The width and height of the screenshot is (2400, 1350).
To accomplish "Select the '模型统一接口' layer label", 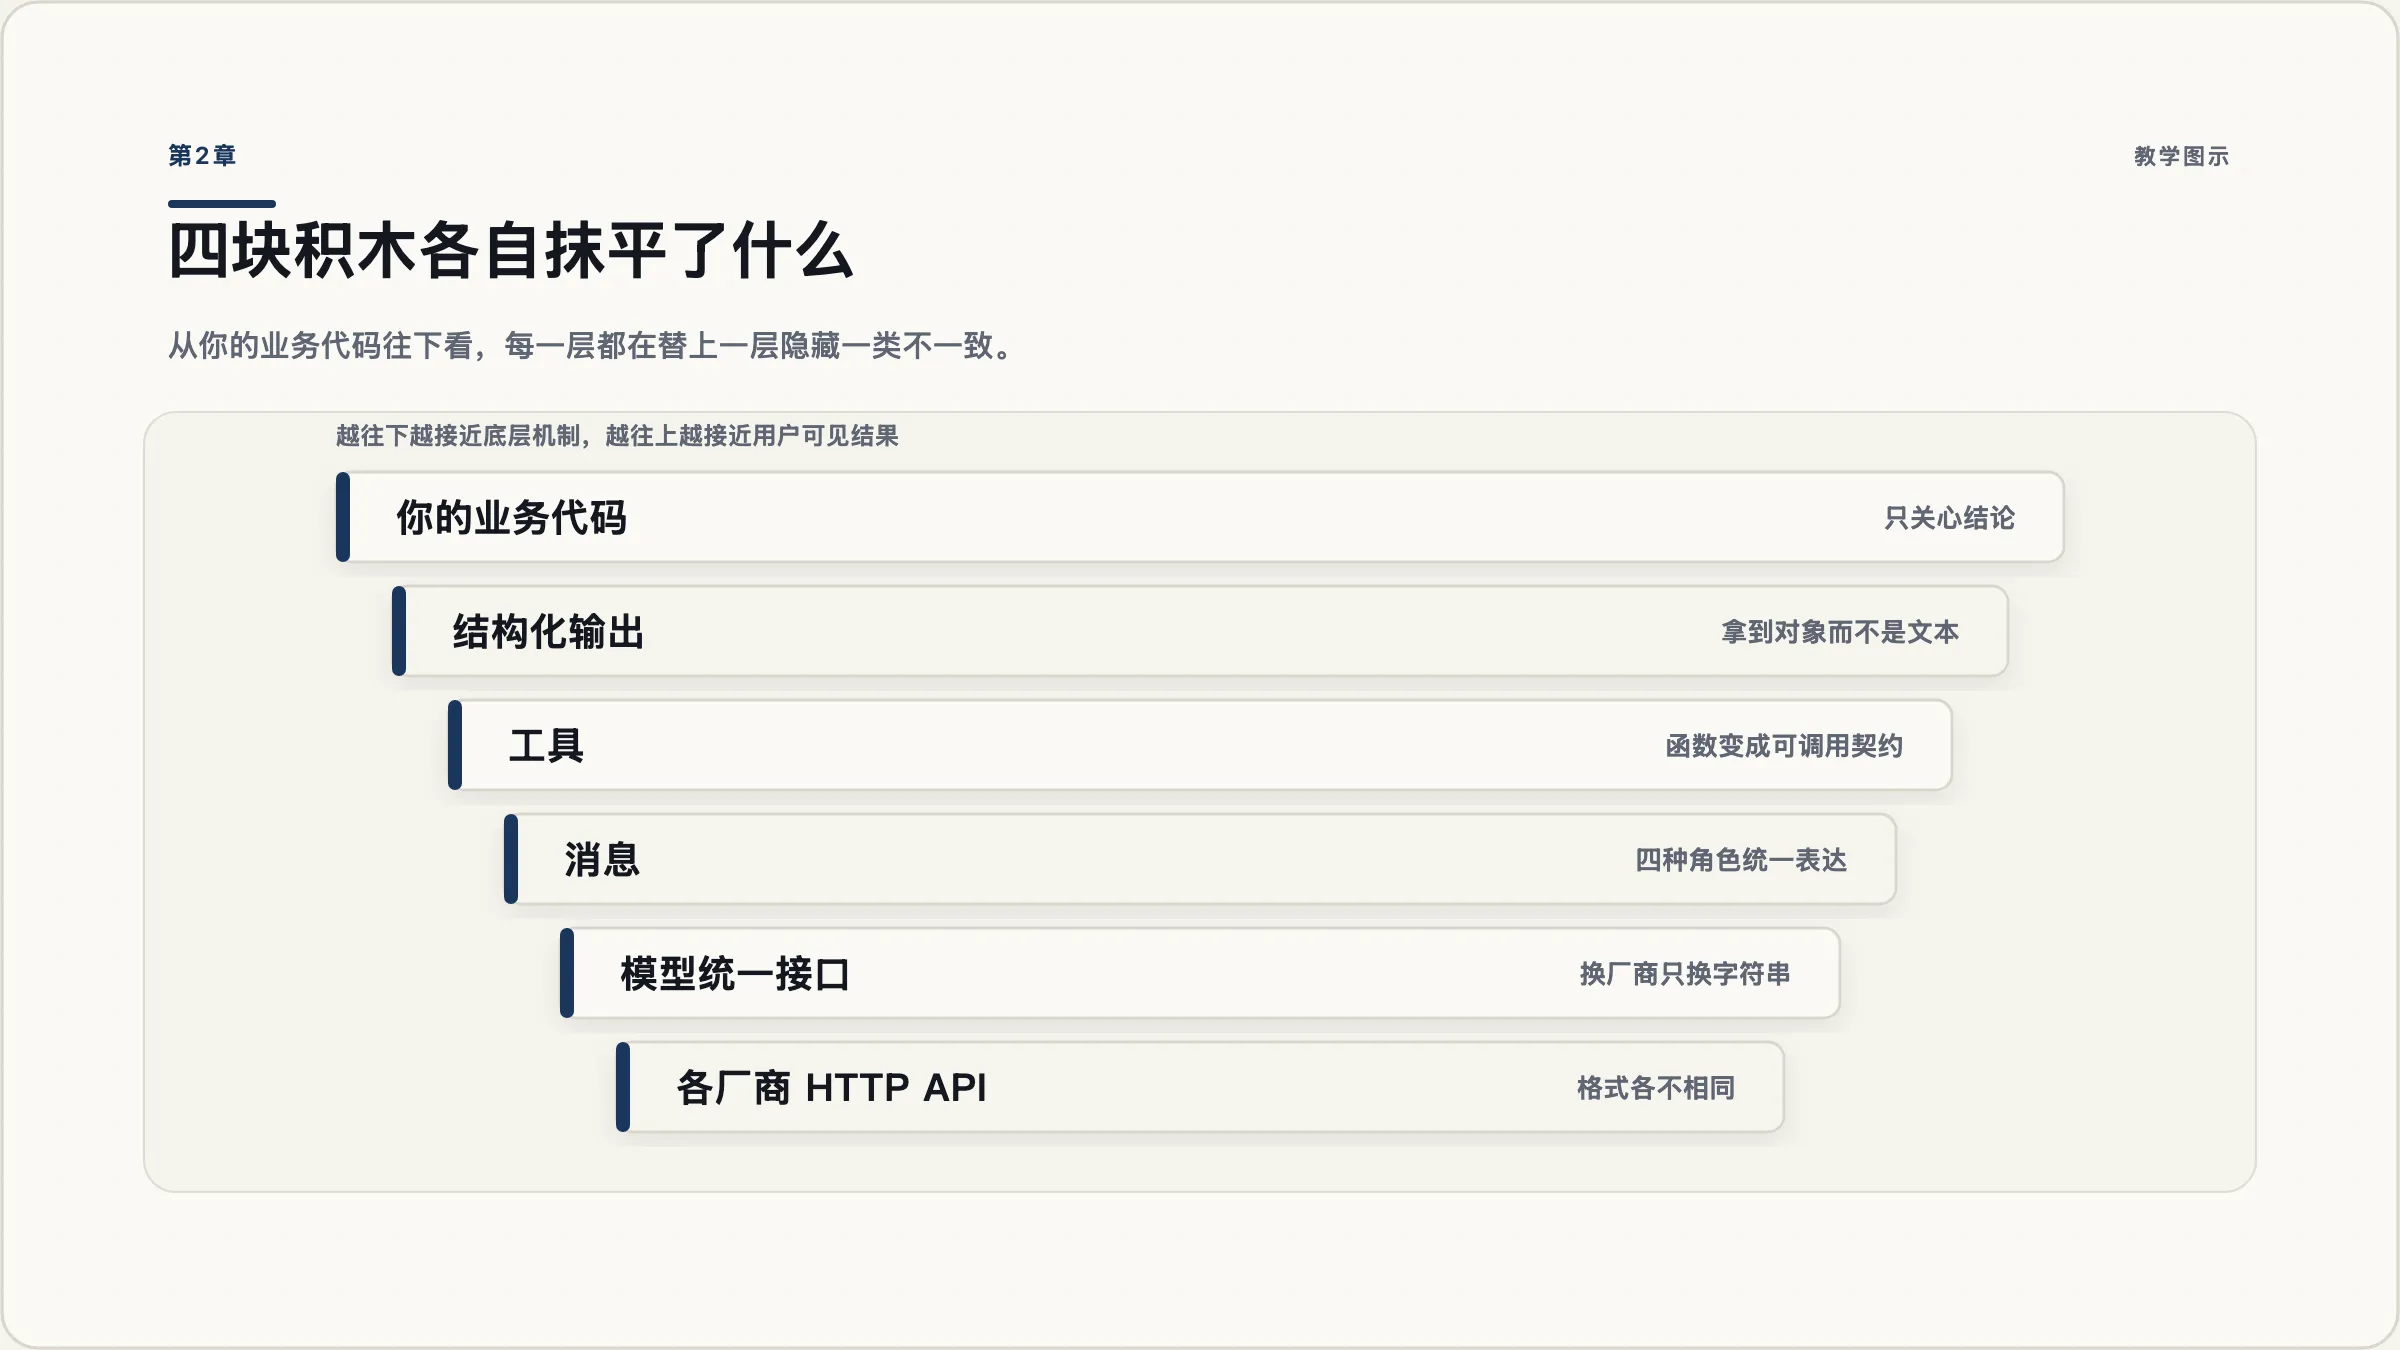I will 735,974.
